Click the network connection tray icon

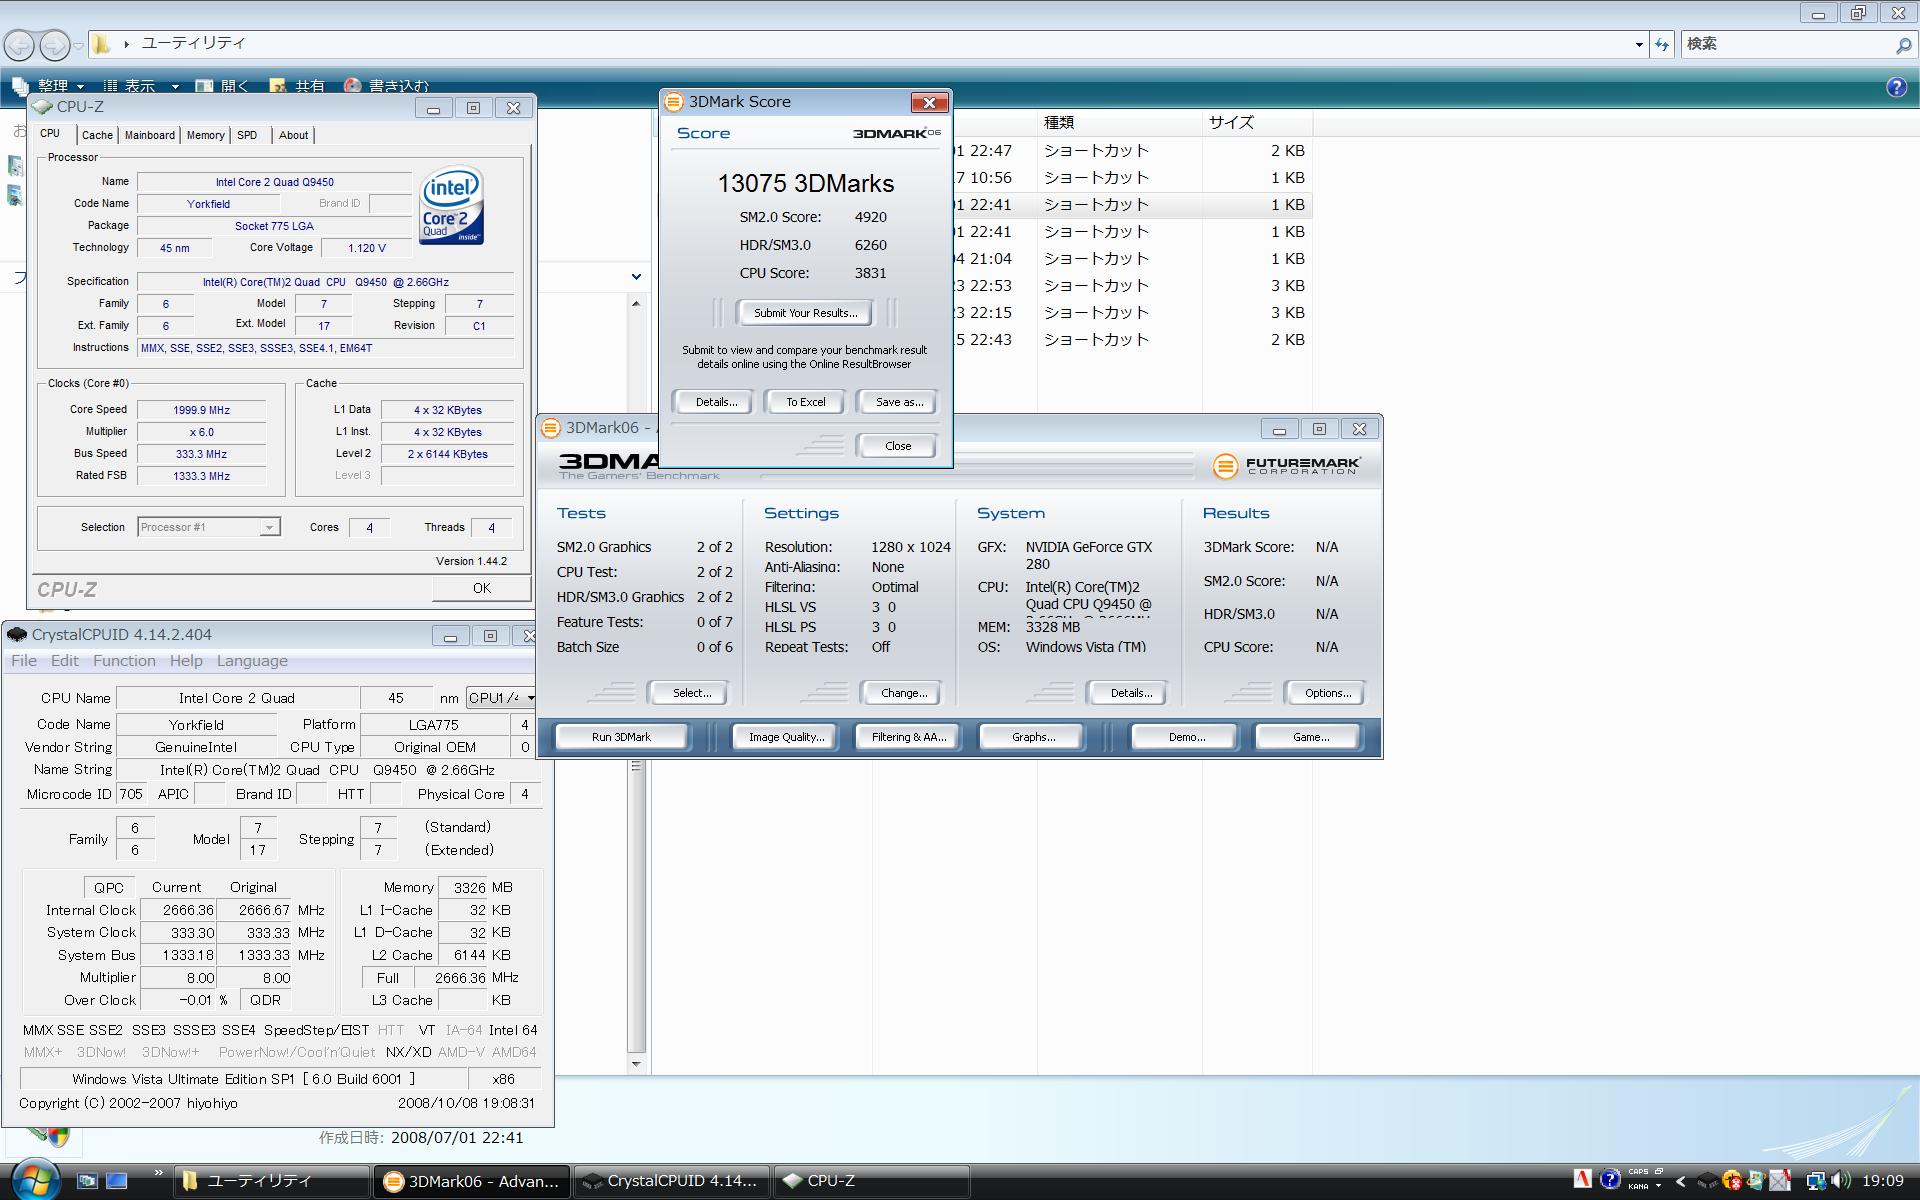[x=1815, y=1181]
